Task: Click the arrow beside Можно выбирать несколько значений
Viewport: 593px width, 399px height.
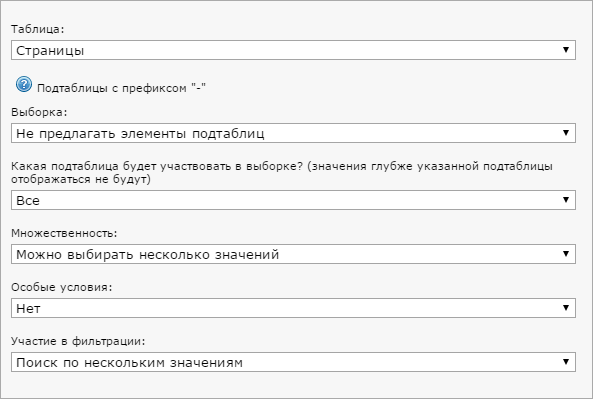Action: click(x=566, y=254)
